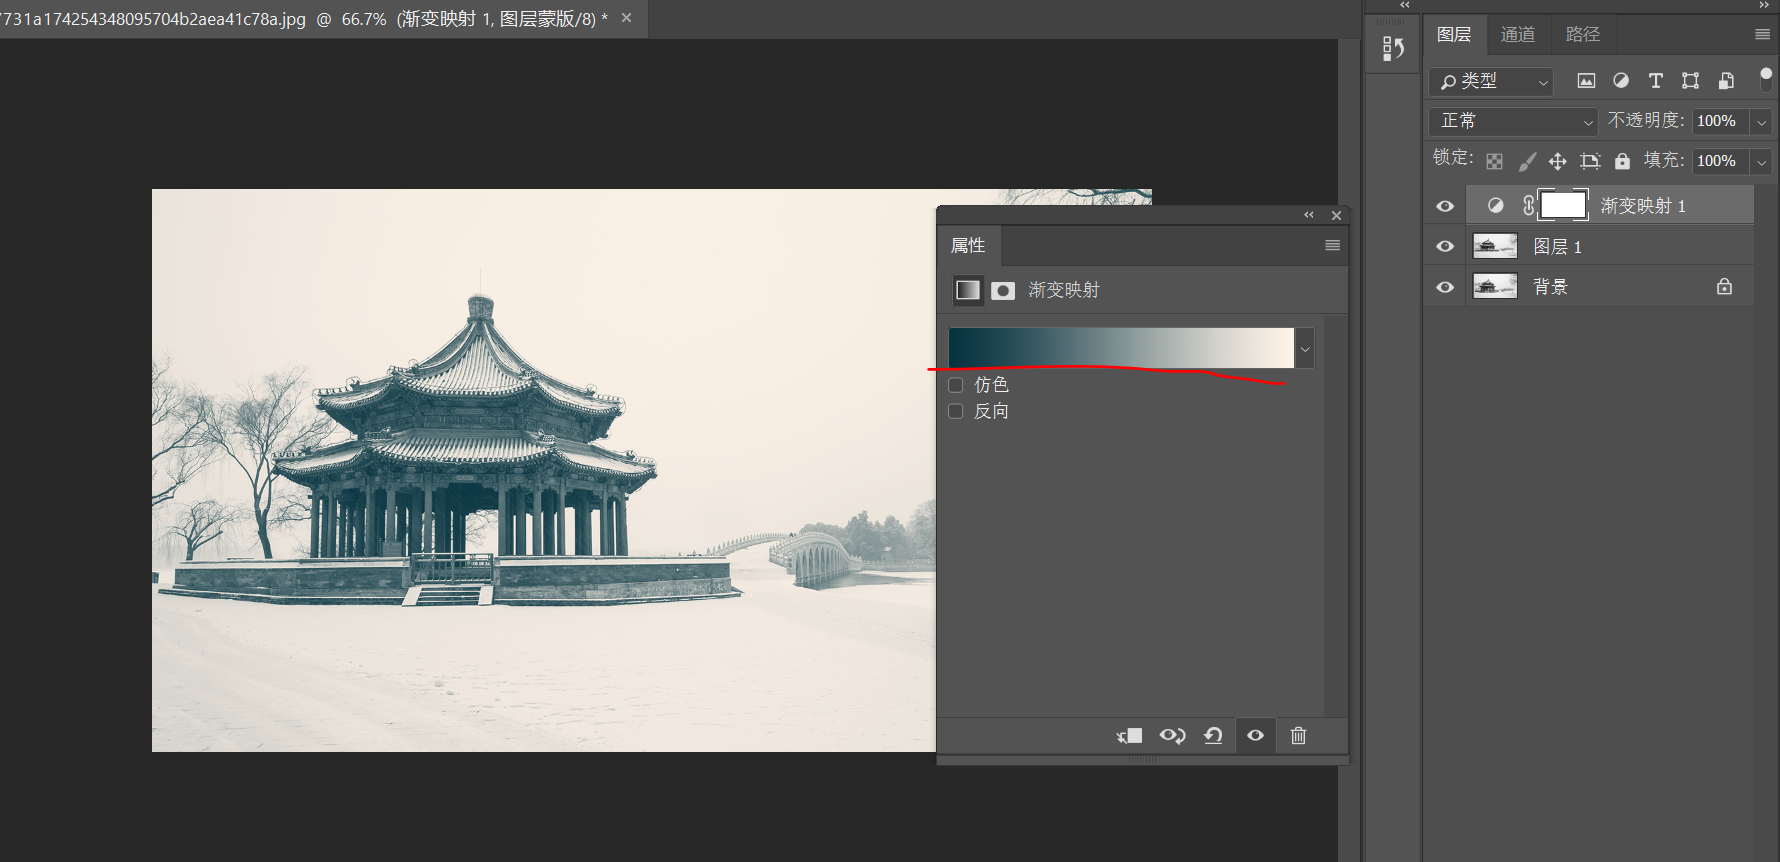
Task: Prevent auto-nesting into artboards lock icon
Action: tap(1590, 161)
